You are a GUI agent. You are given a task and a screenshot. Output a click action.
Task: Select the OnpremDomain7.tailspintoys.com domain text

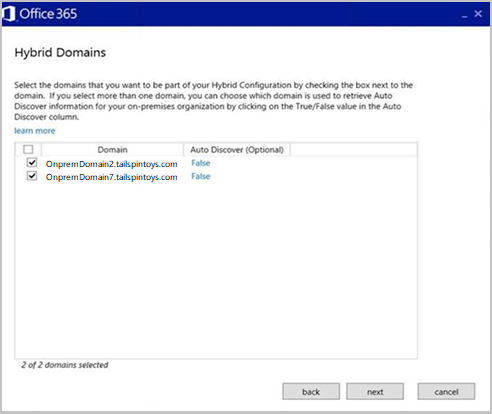[112, 177]
